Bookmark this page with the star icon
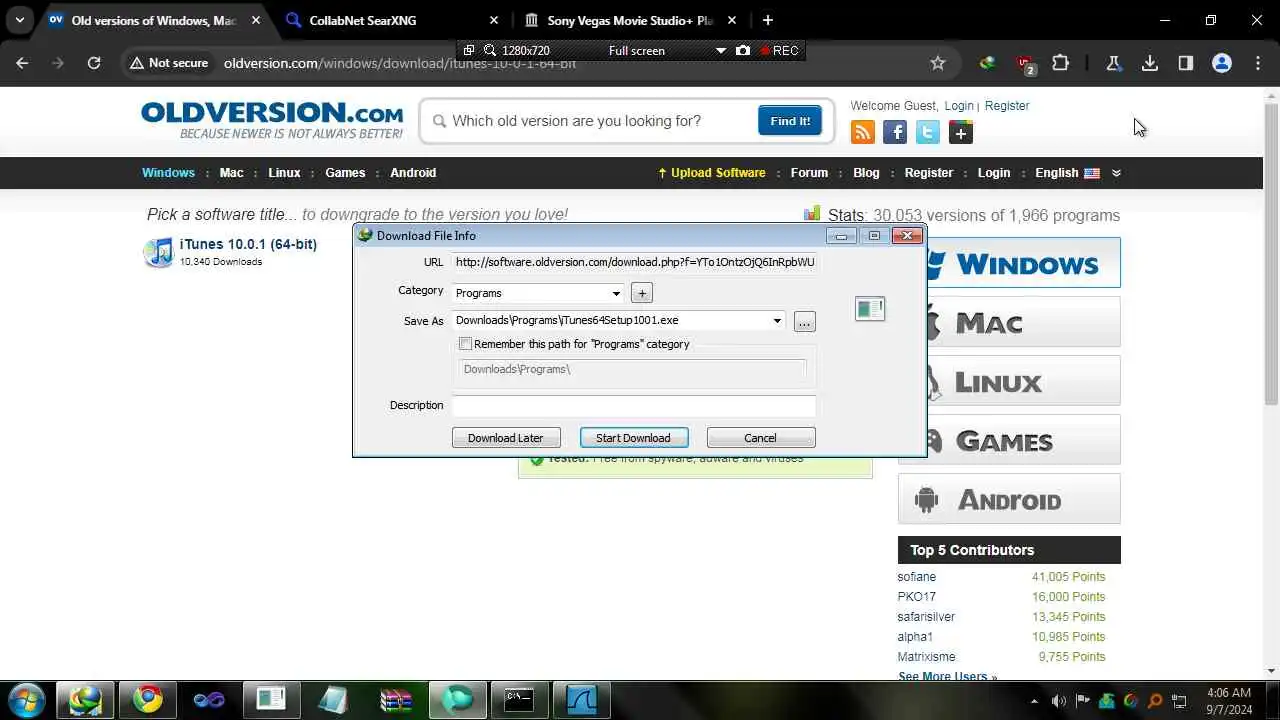 pos(937,63)
